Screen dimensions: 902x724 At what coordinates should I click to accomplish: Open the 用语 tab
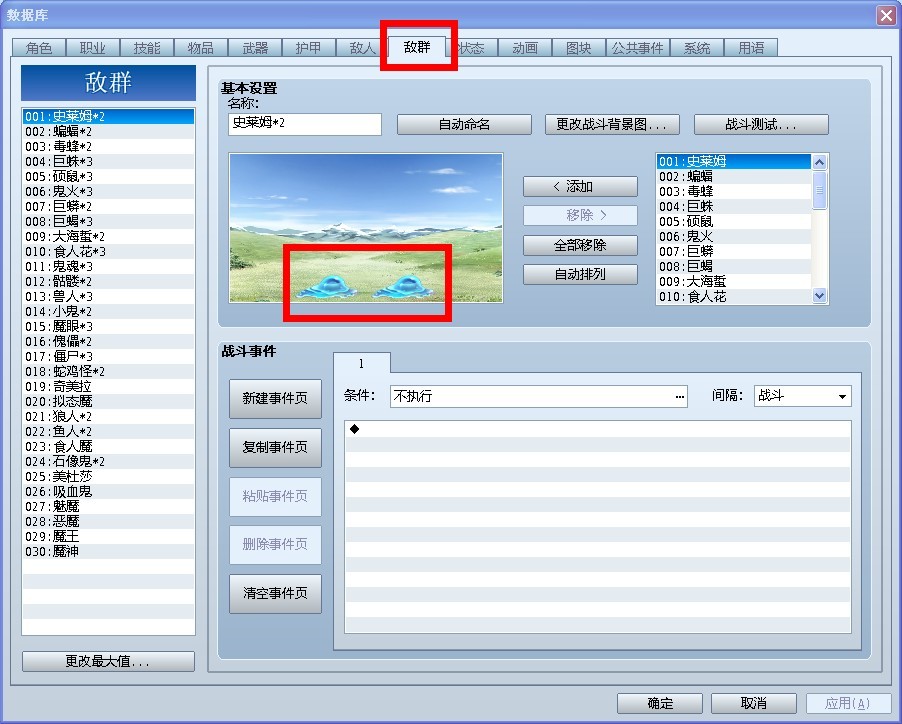click(x=751, y=48)
